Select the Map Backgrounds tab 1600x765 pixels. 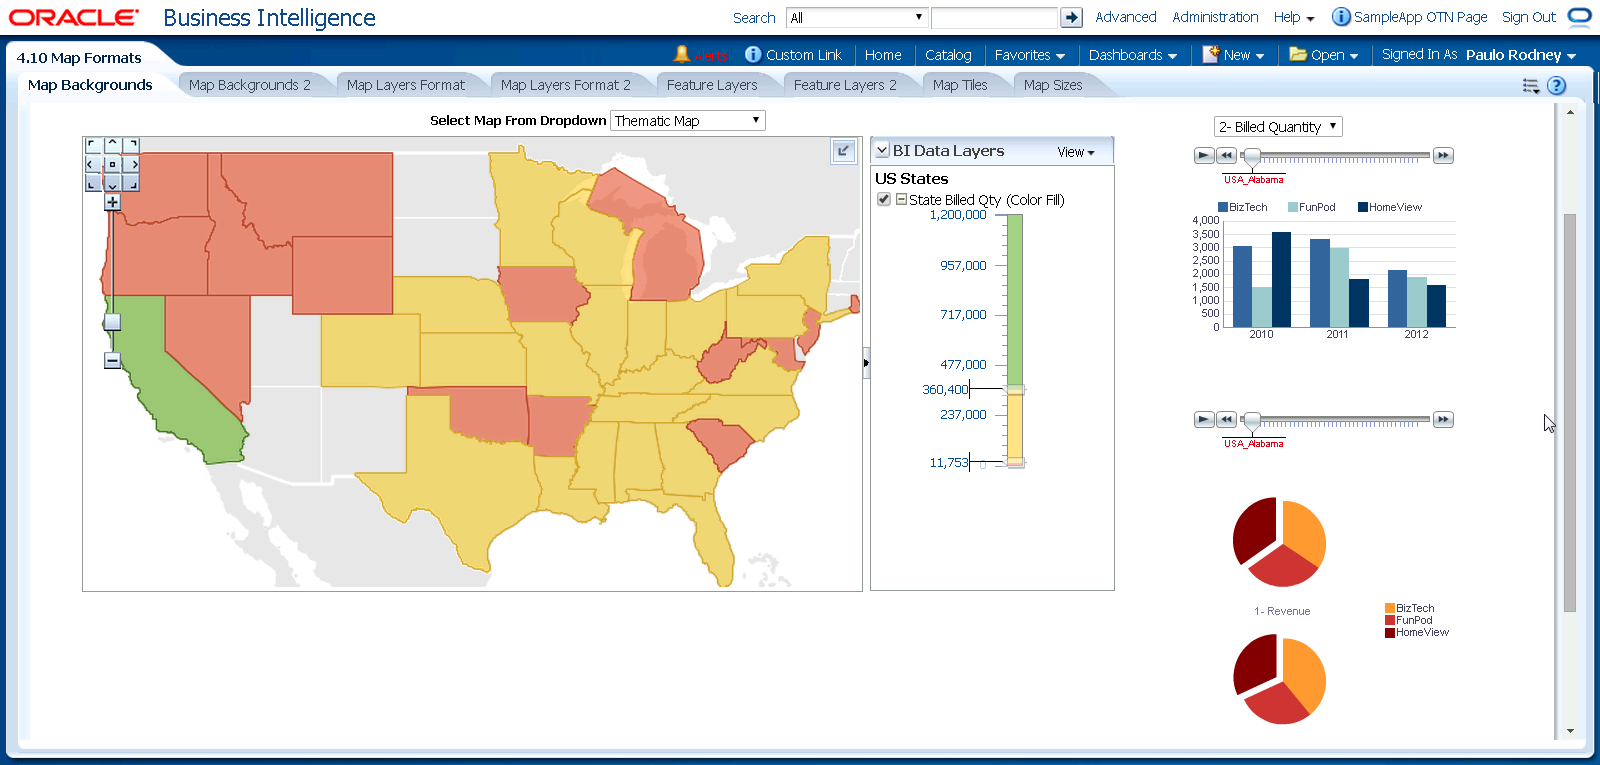90,85
